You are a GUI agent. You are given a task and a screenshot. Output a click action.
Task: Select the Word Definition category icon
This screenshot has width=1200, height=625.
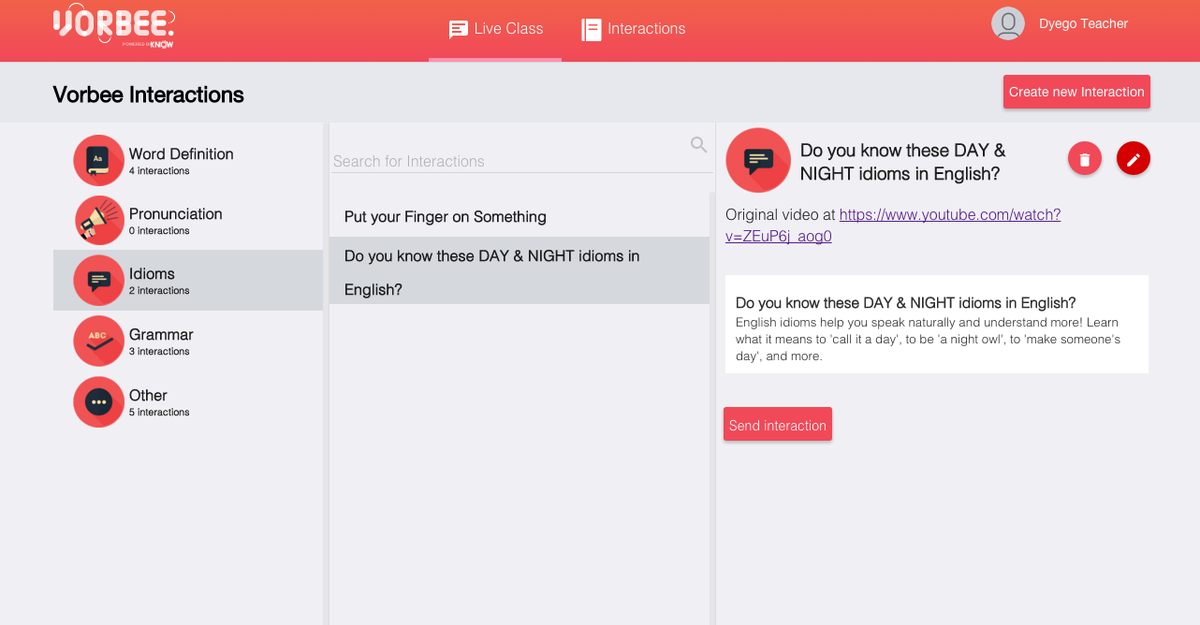[x=99, y=160]
